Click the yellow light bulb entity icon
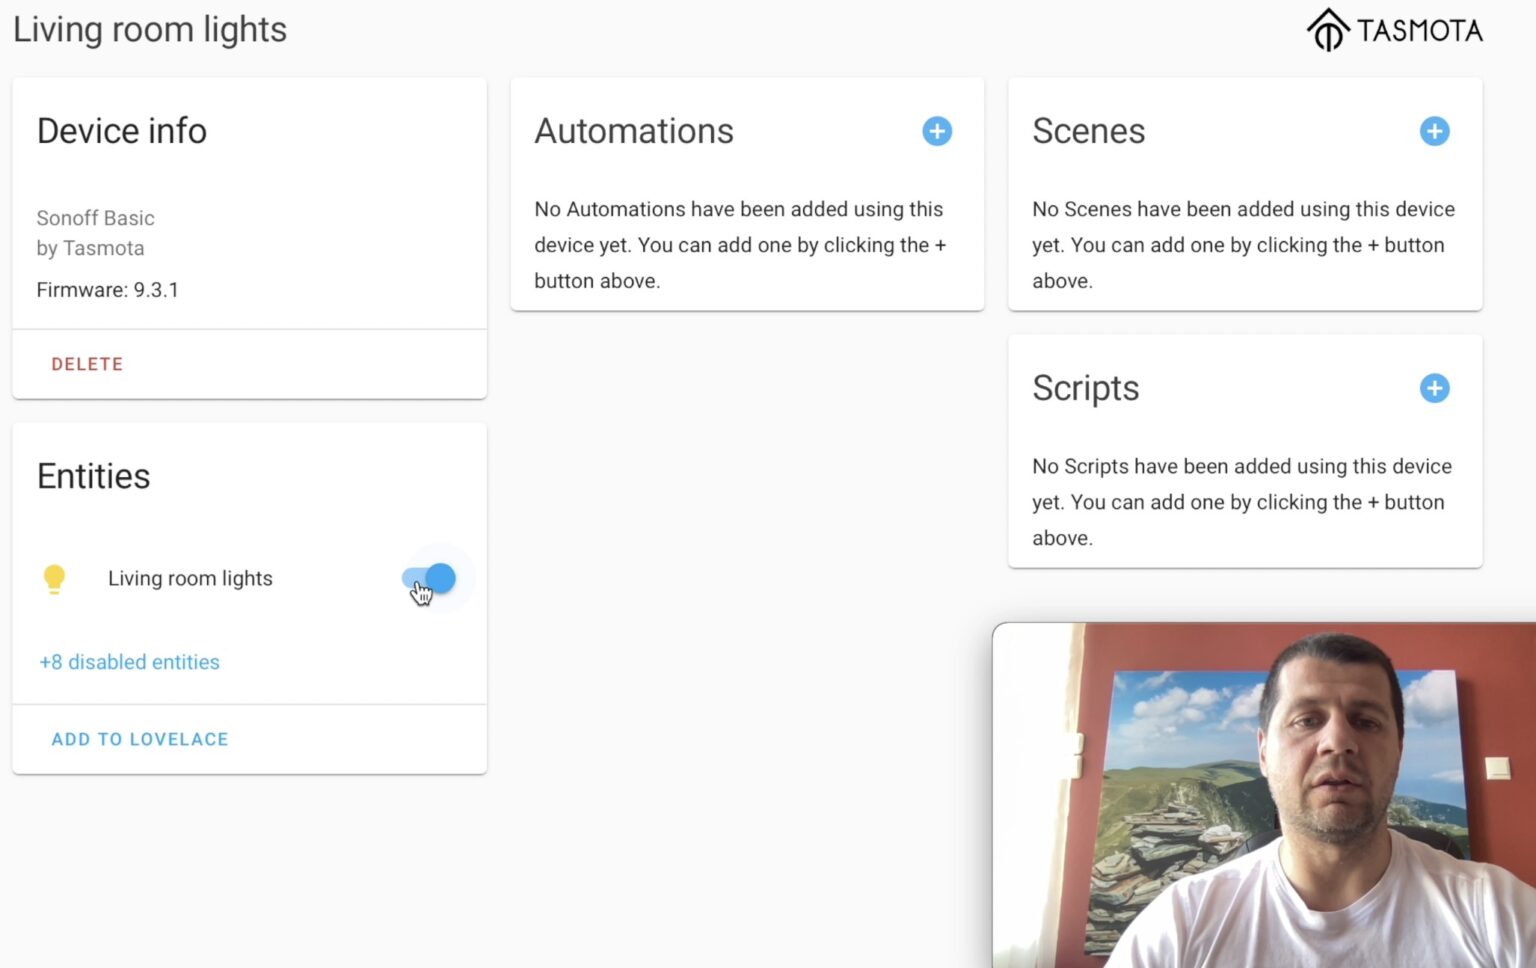This screenshot has height=968, width=1536. pos(54,579)
